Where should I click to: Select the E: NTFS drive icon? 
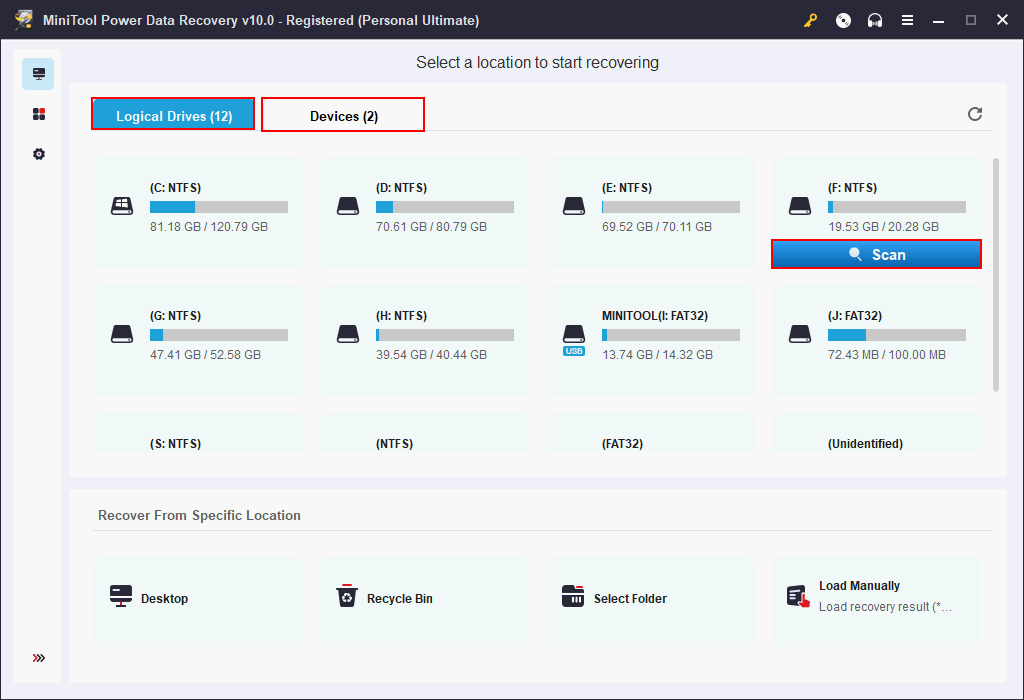(573, 206)
